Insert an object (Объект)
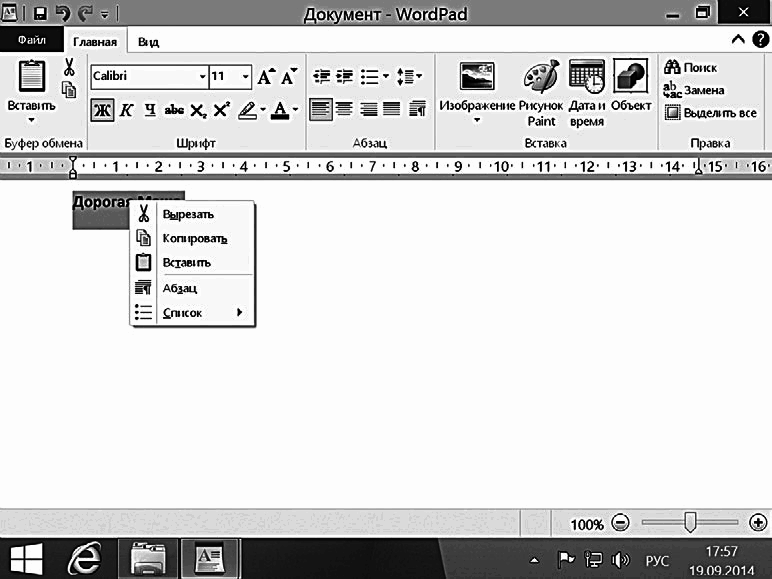 pyautogui.click(x=631, y=85)
